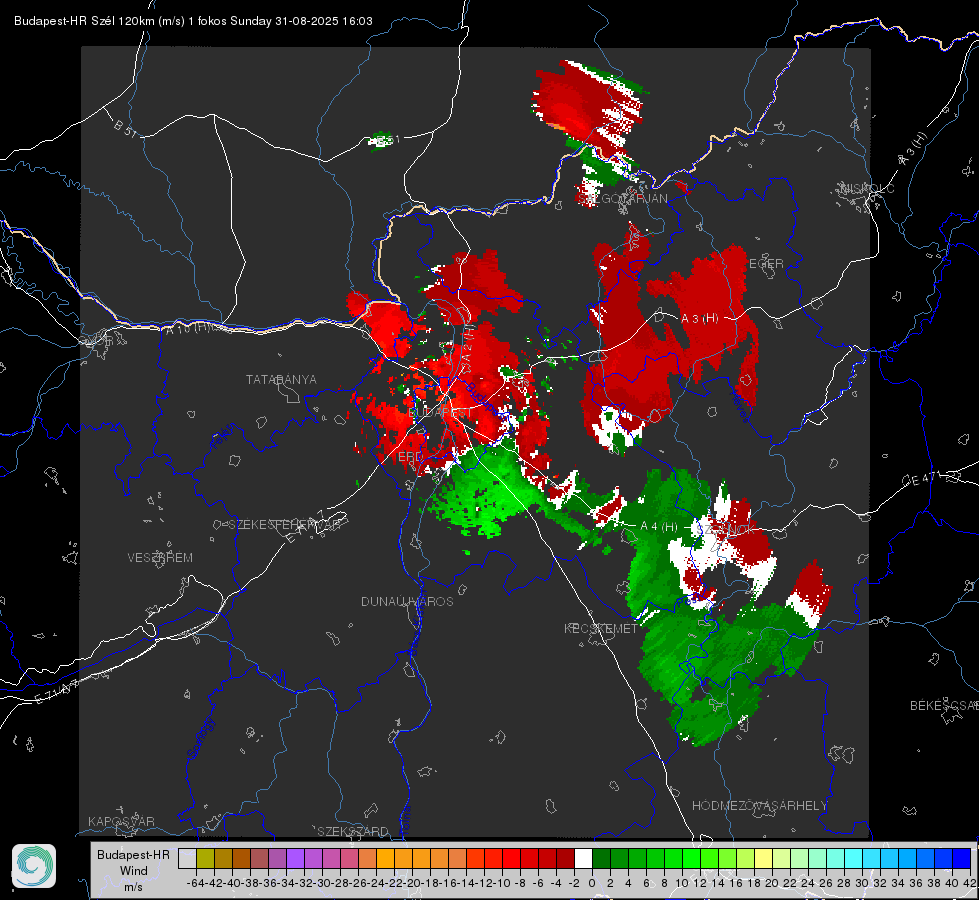Click the DUNAUJVAROS city label
This screenshot has height=900, width=979.
tap(407, 601)
